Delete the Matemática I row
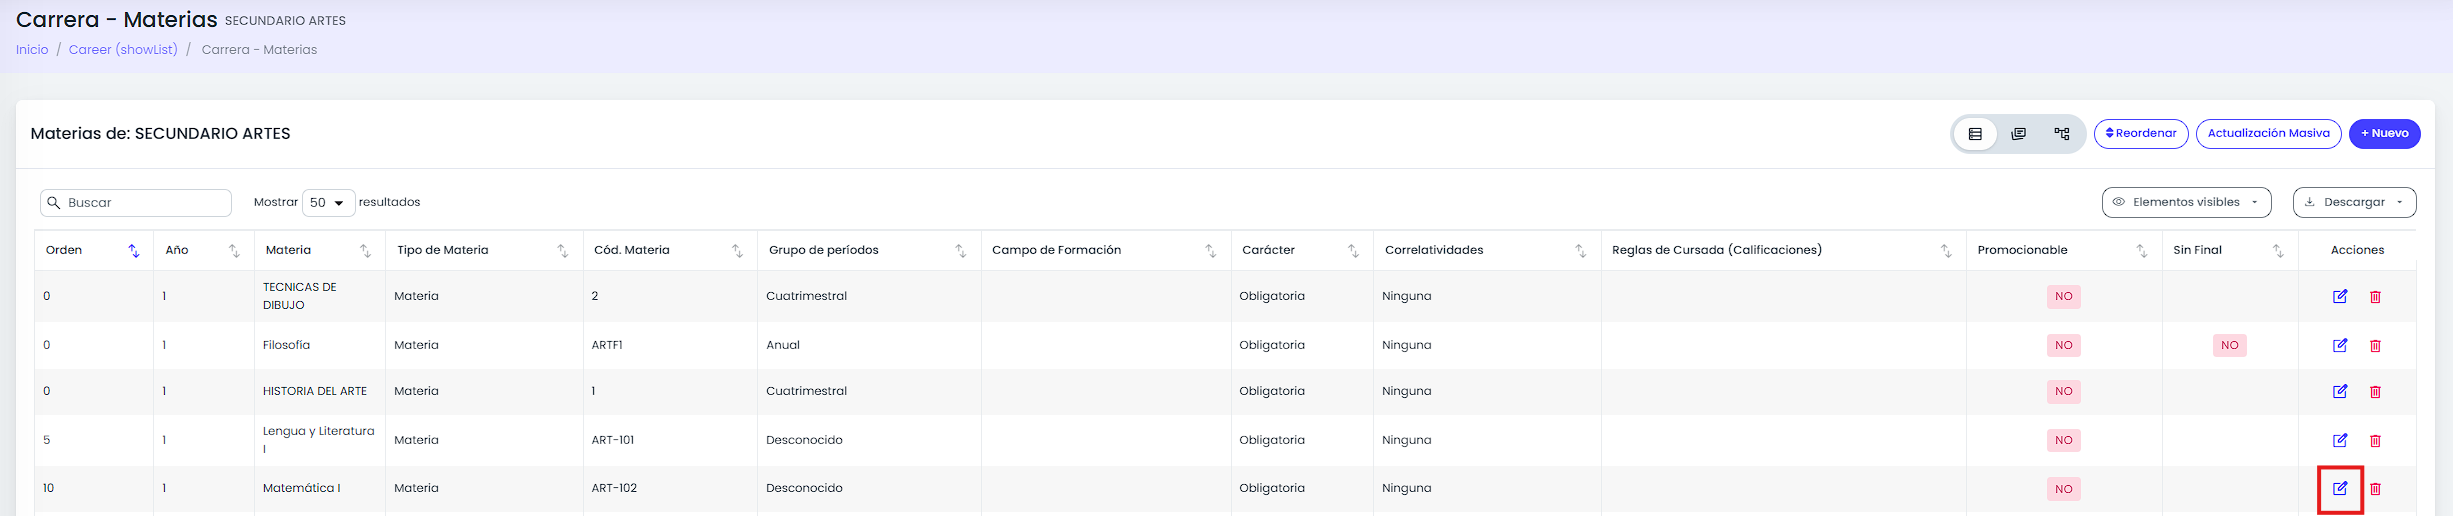The width and height of the screenshot is (2453, 516). [x=2375, y=488]
